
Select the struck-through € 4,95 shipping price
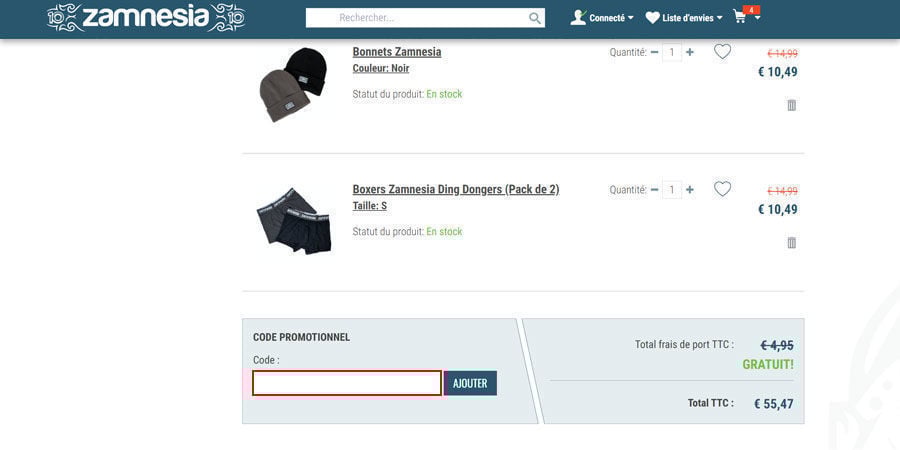click(x=777, y=346)
